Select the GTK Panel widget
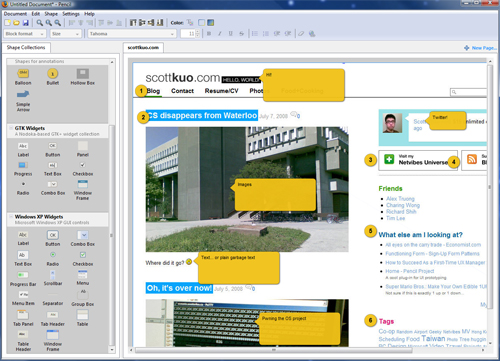The height and width of the screenshot is (361, 500). tap(83, 149)
